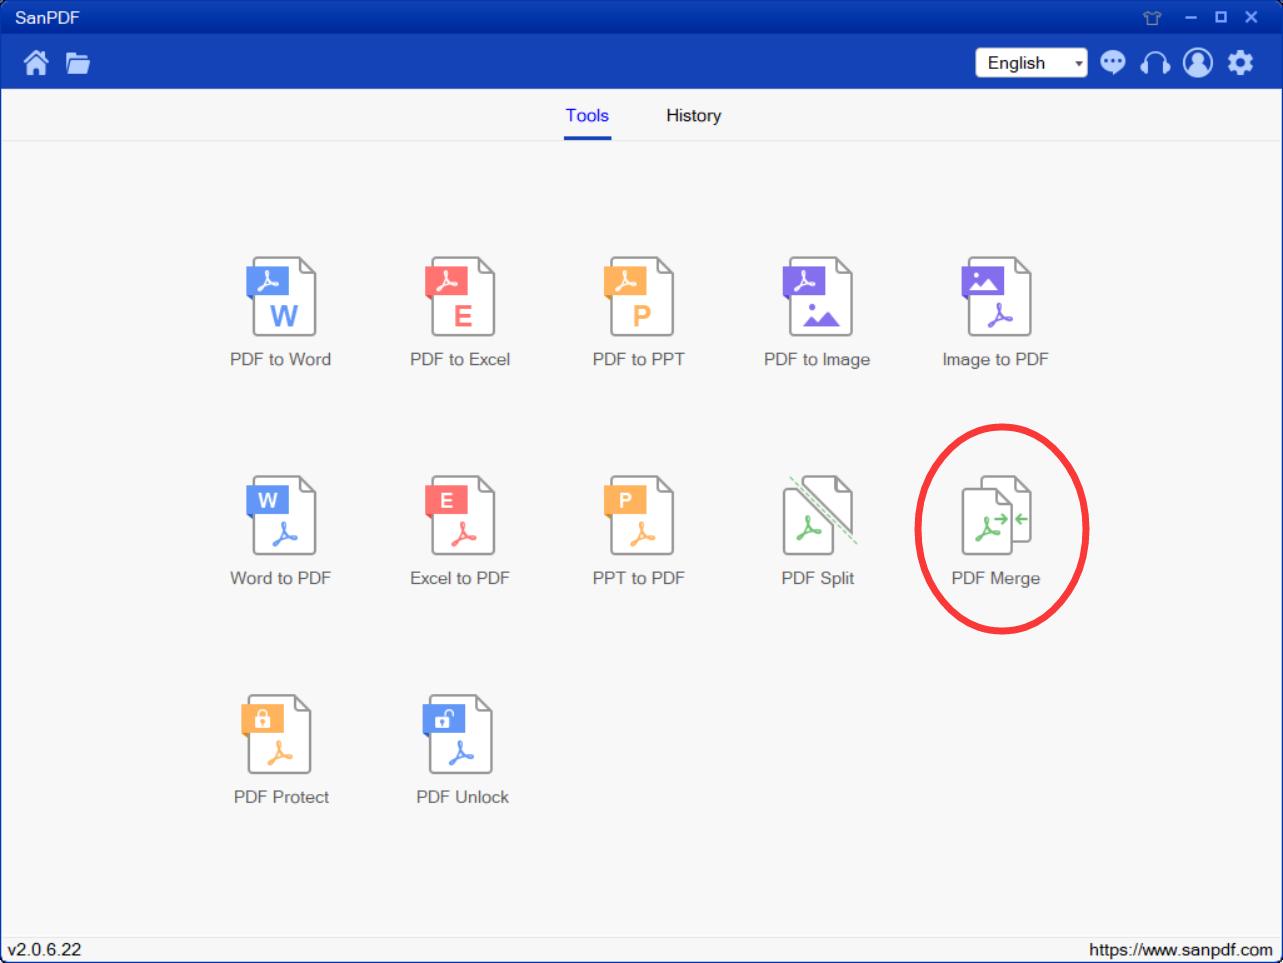Switch to the Tools tab
This screenshot has height=963, width=1283.
pos(587,116)
